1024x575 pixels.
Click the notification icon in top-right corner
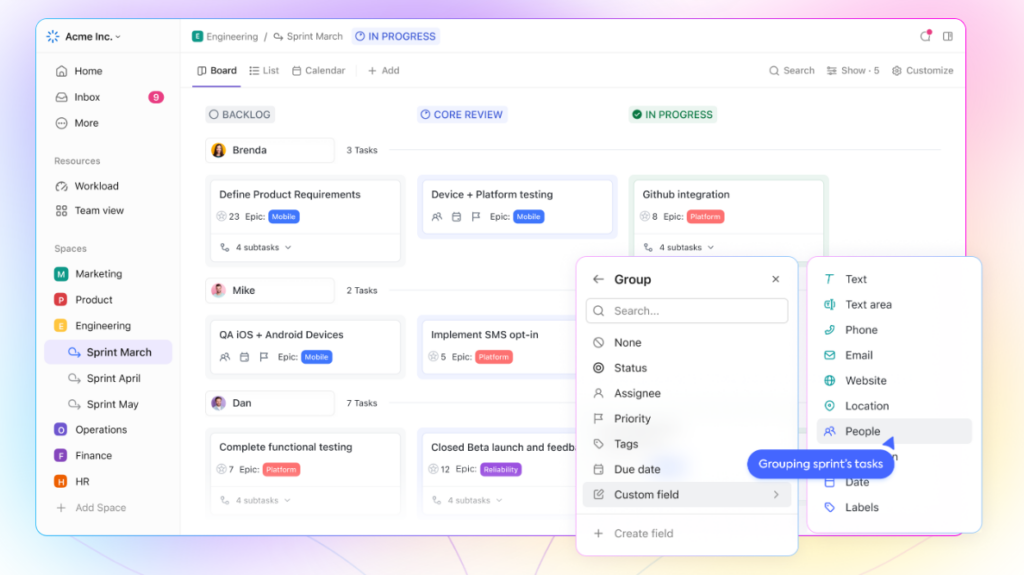[x=925, y=36]
